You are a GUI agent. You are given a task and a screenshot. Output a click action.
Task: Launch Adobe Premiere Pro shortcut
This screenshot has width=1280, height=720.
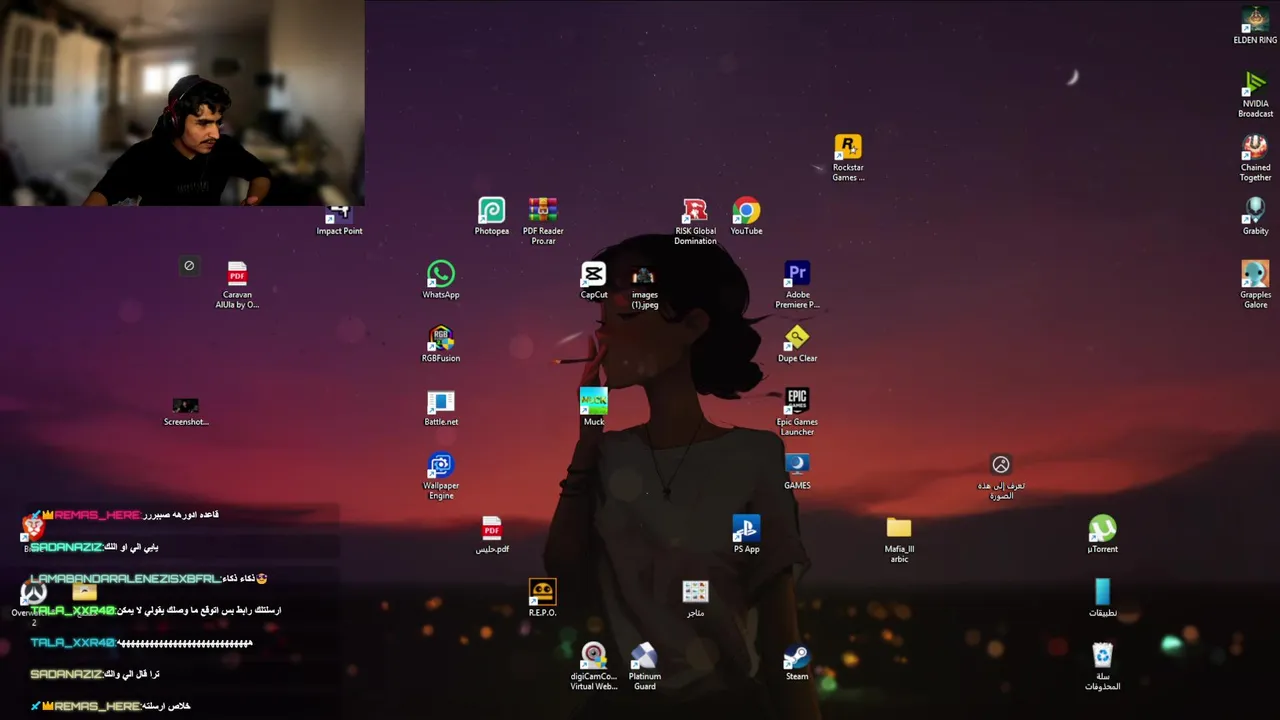(797, 285)
